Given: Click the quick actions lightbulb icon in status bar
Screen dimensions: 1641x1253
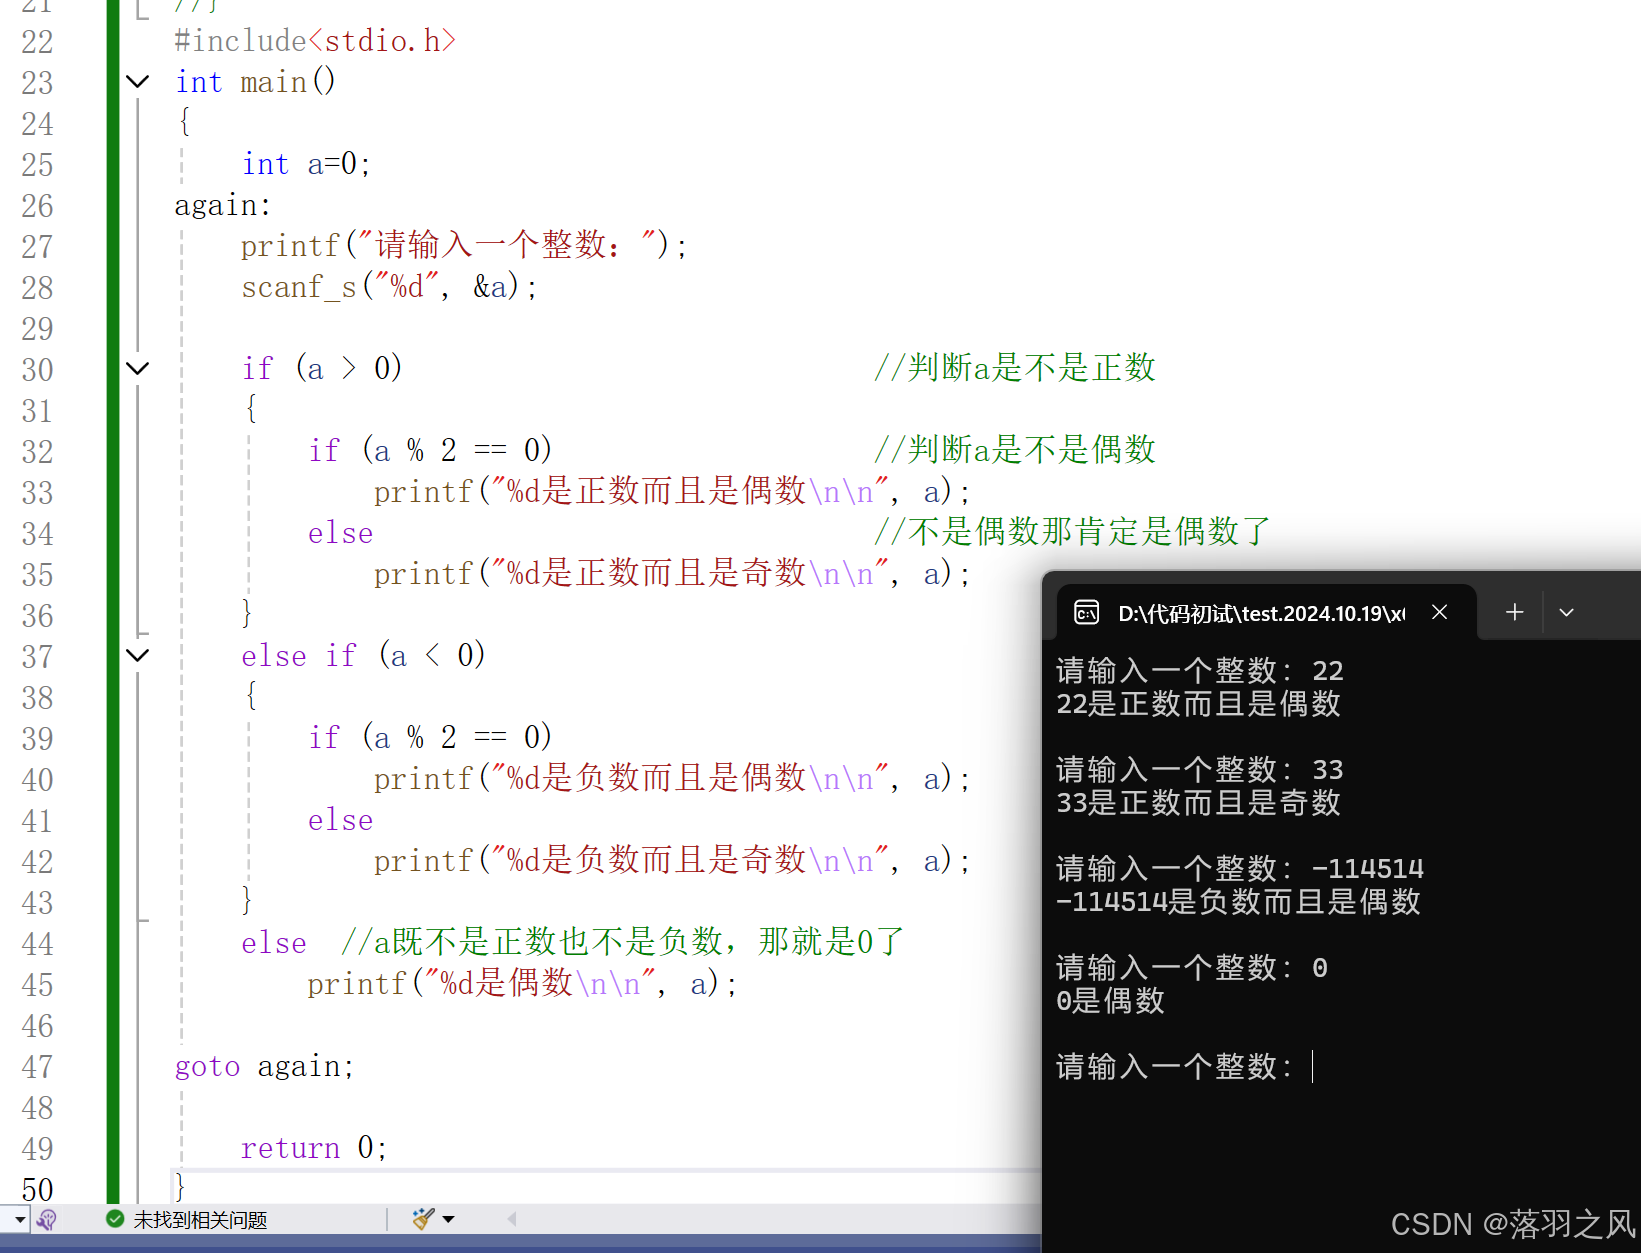Looking at the screenshot, I should 46,1219.
